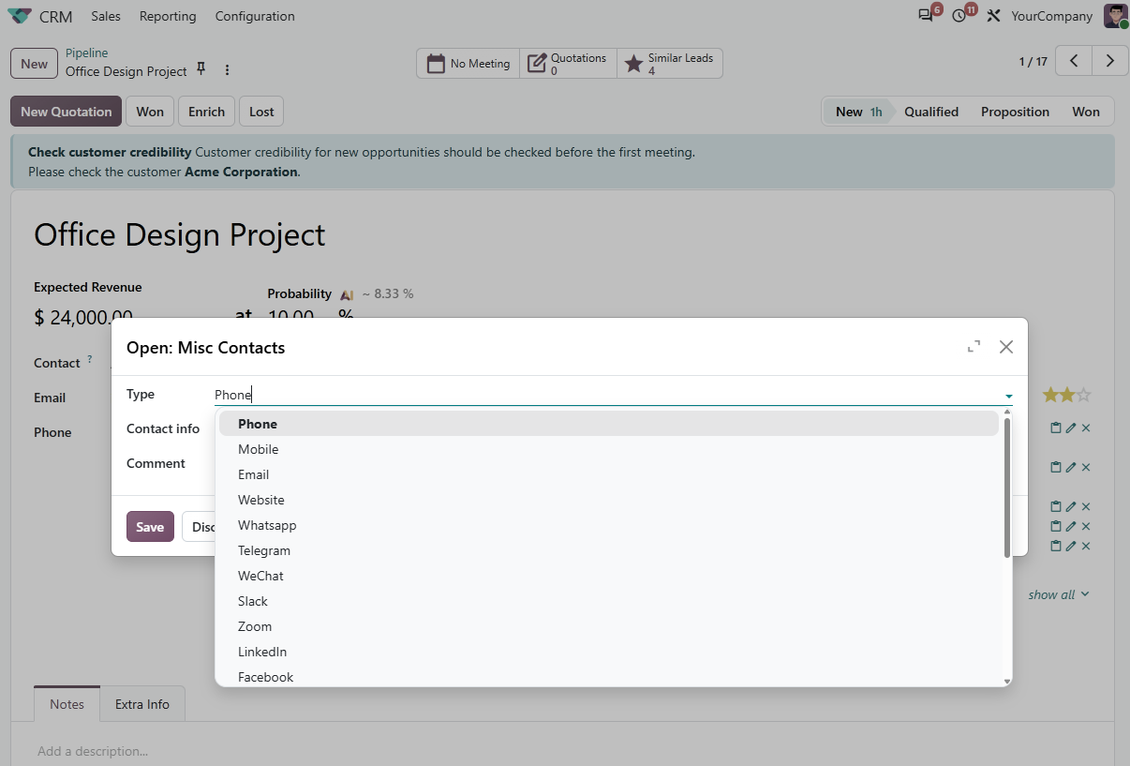Select Whatsapp in the Type list
Image resolution: width=1130 pixels, height=766 pixels.
(x=608, y=525)
